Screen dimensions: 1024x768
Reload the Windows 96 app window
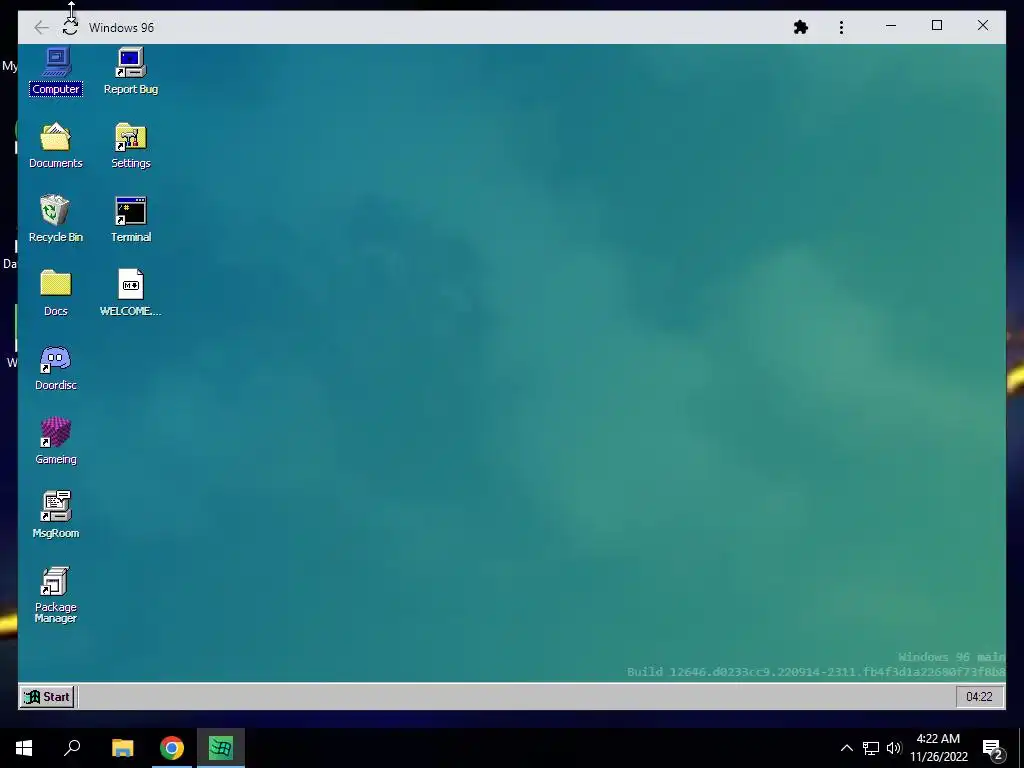tap(70, 27)
